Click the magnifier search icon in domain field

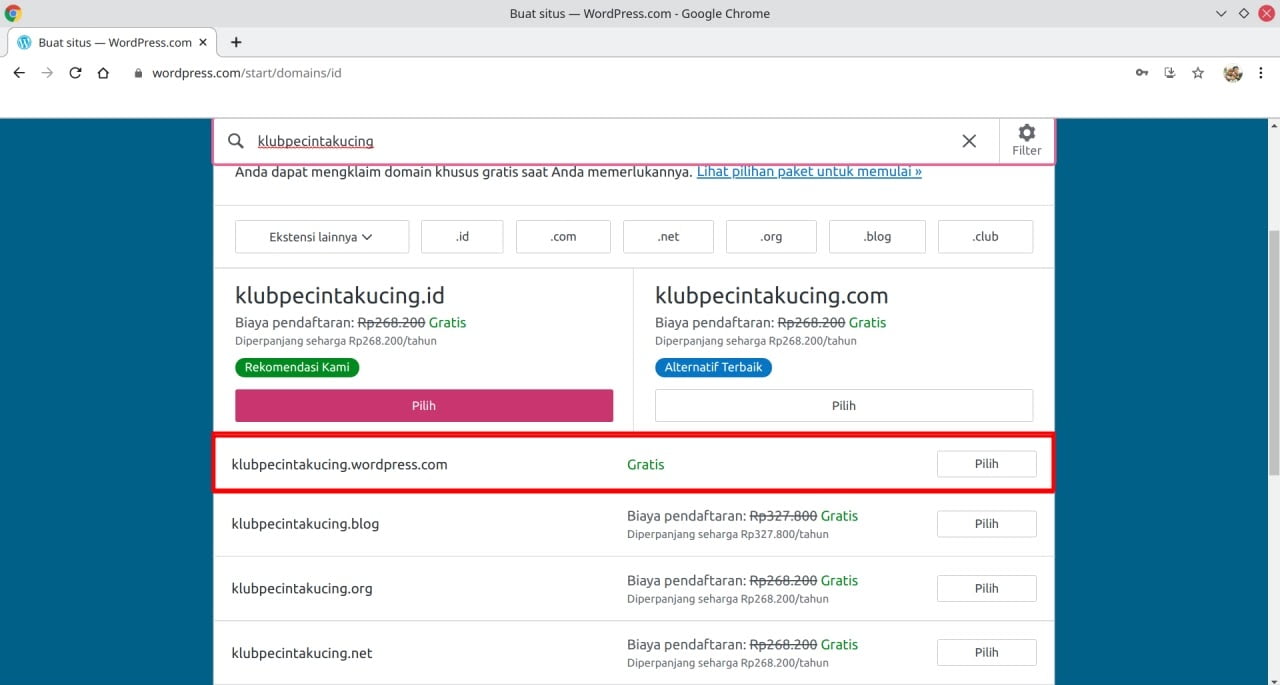click(x=236, y=141)
